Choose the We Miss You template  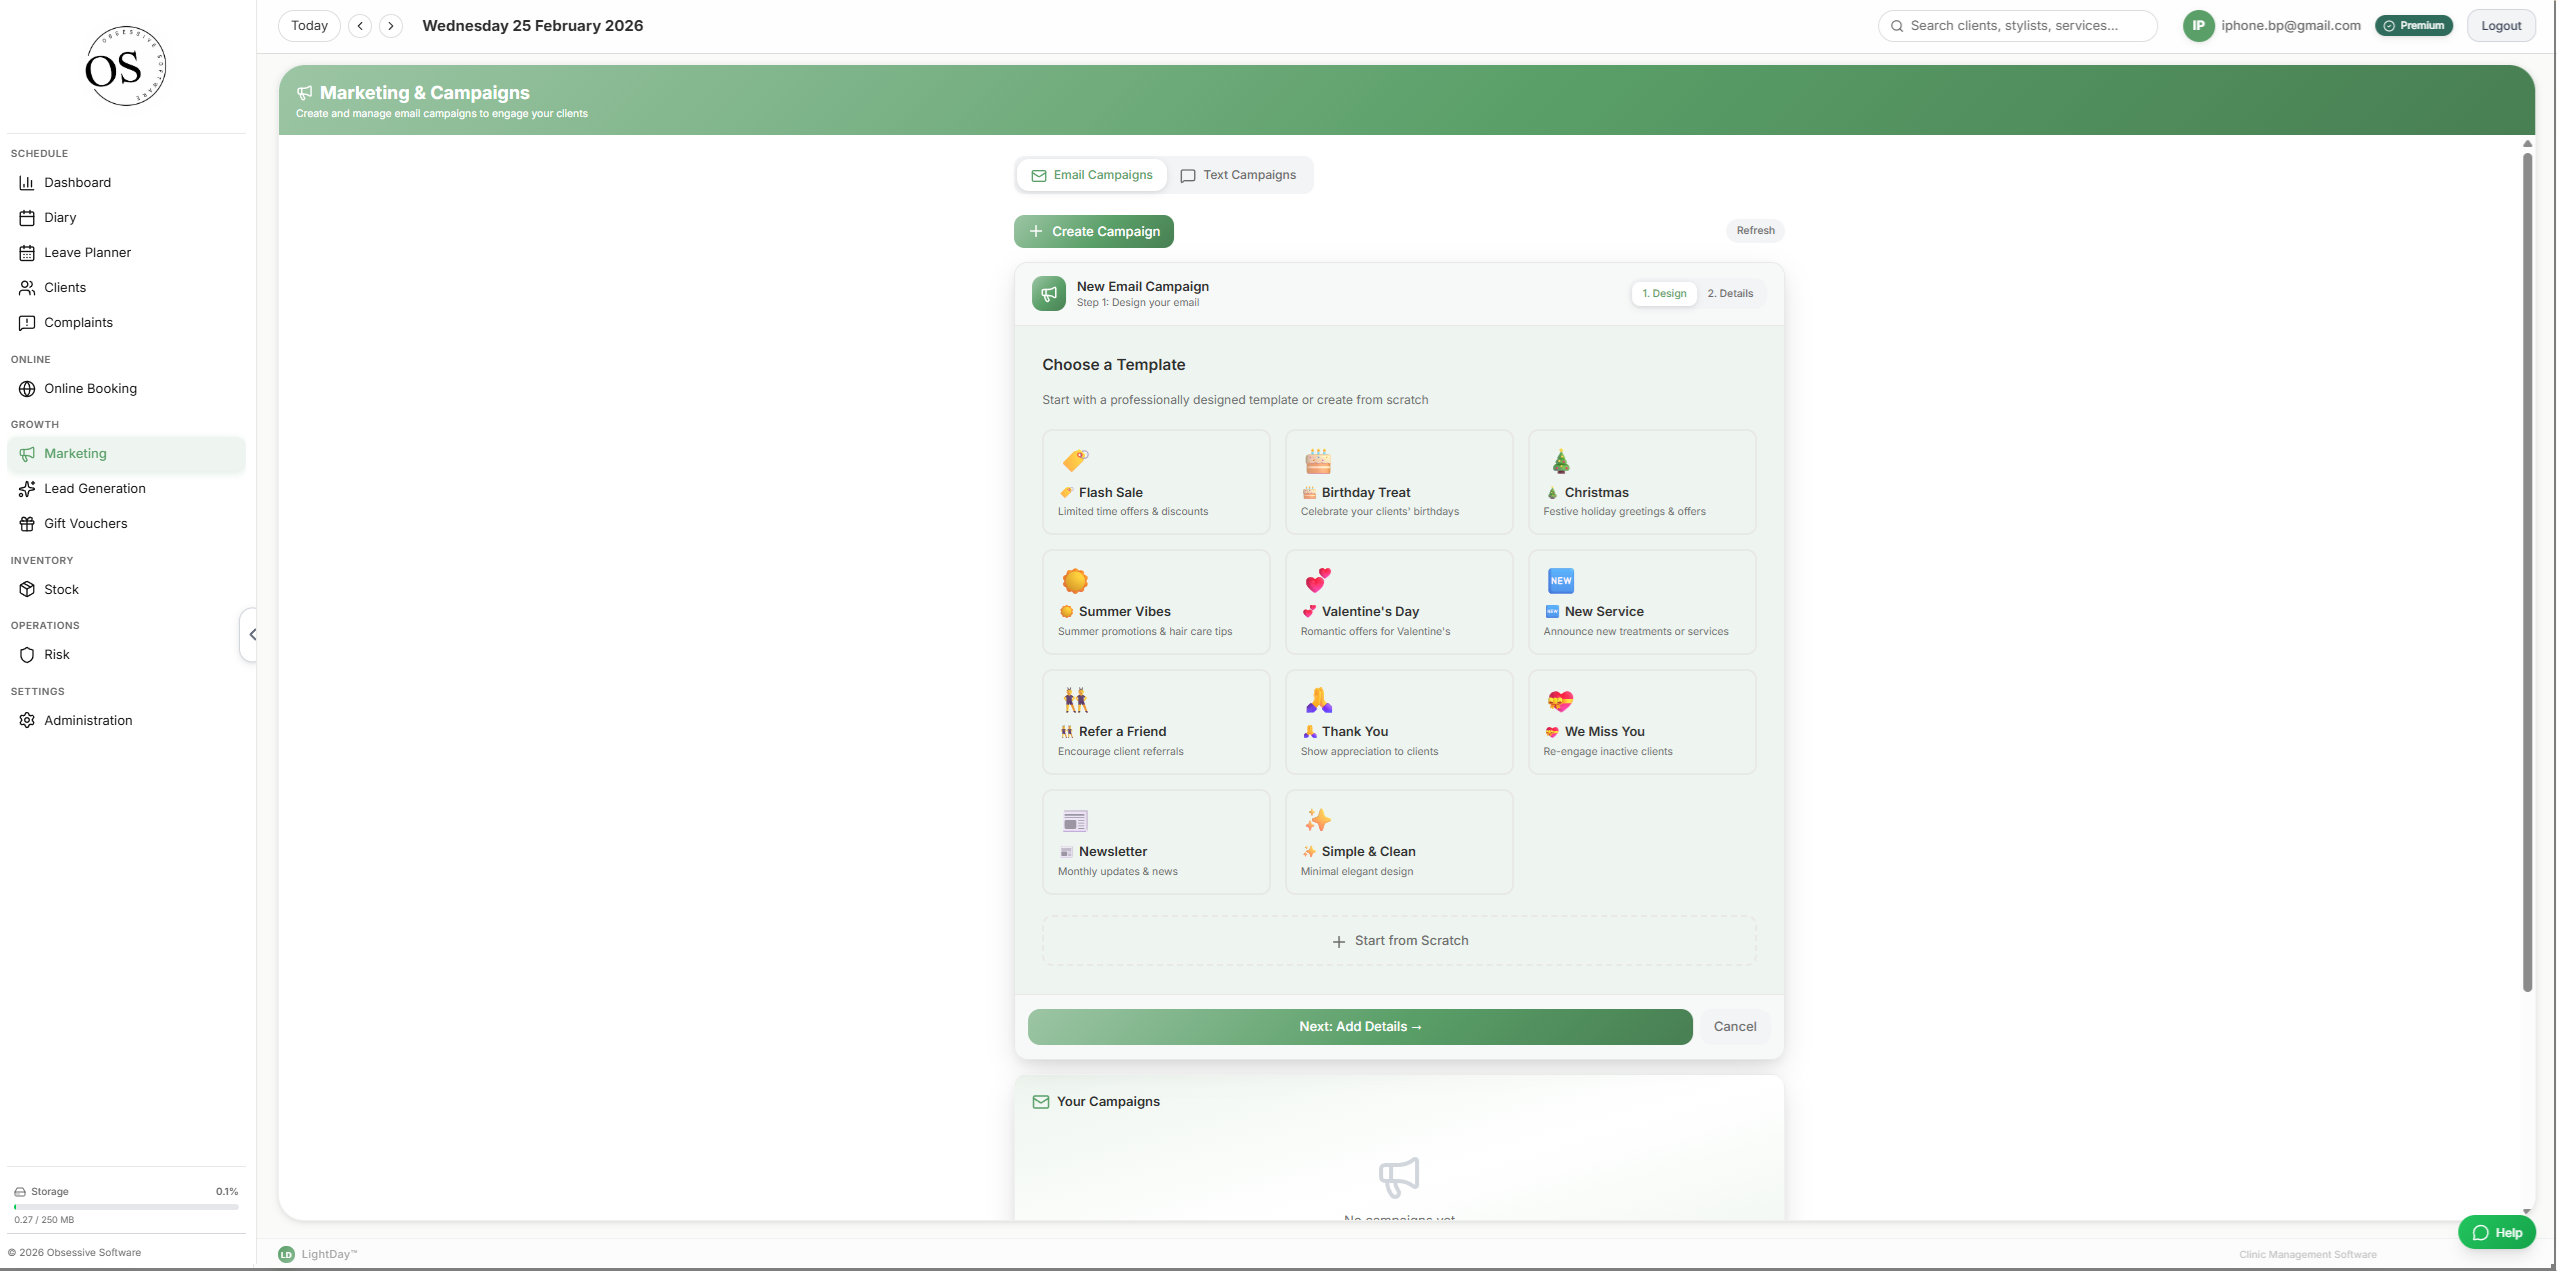[x=1641, y=722]
